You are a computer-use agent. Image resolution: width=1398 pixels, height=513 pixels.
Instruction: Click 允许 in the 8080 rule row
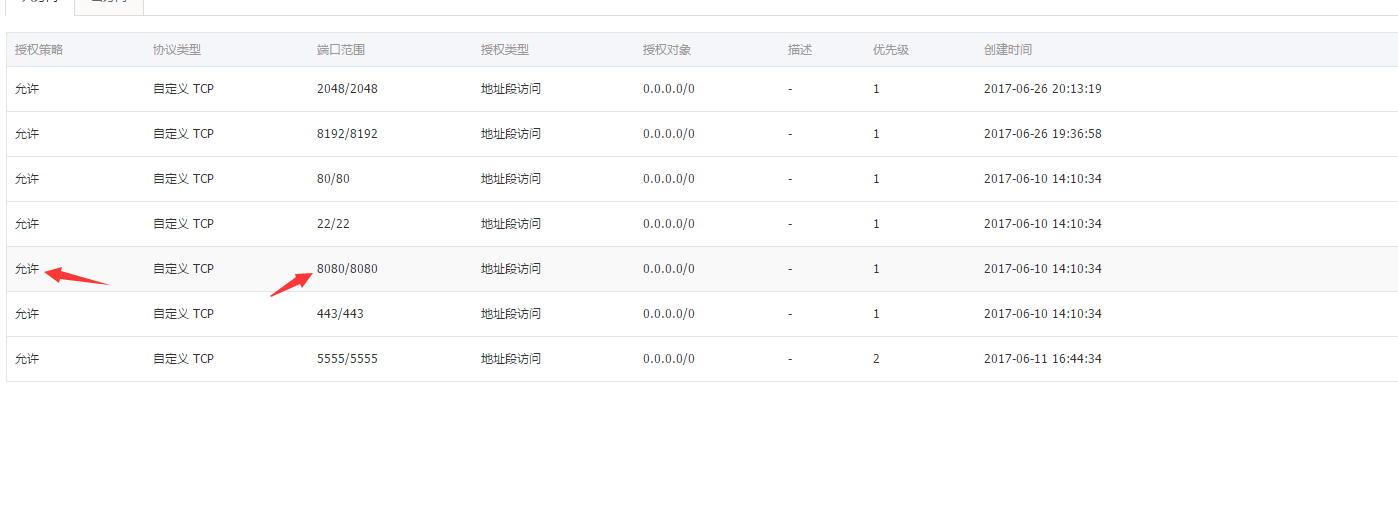click(x=27, y=269)
